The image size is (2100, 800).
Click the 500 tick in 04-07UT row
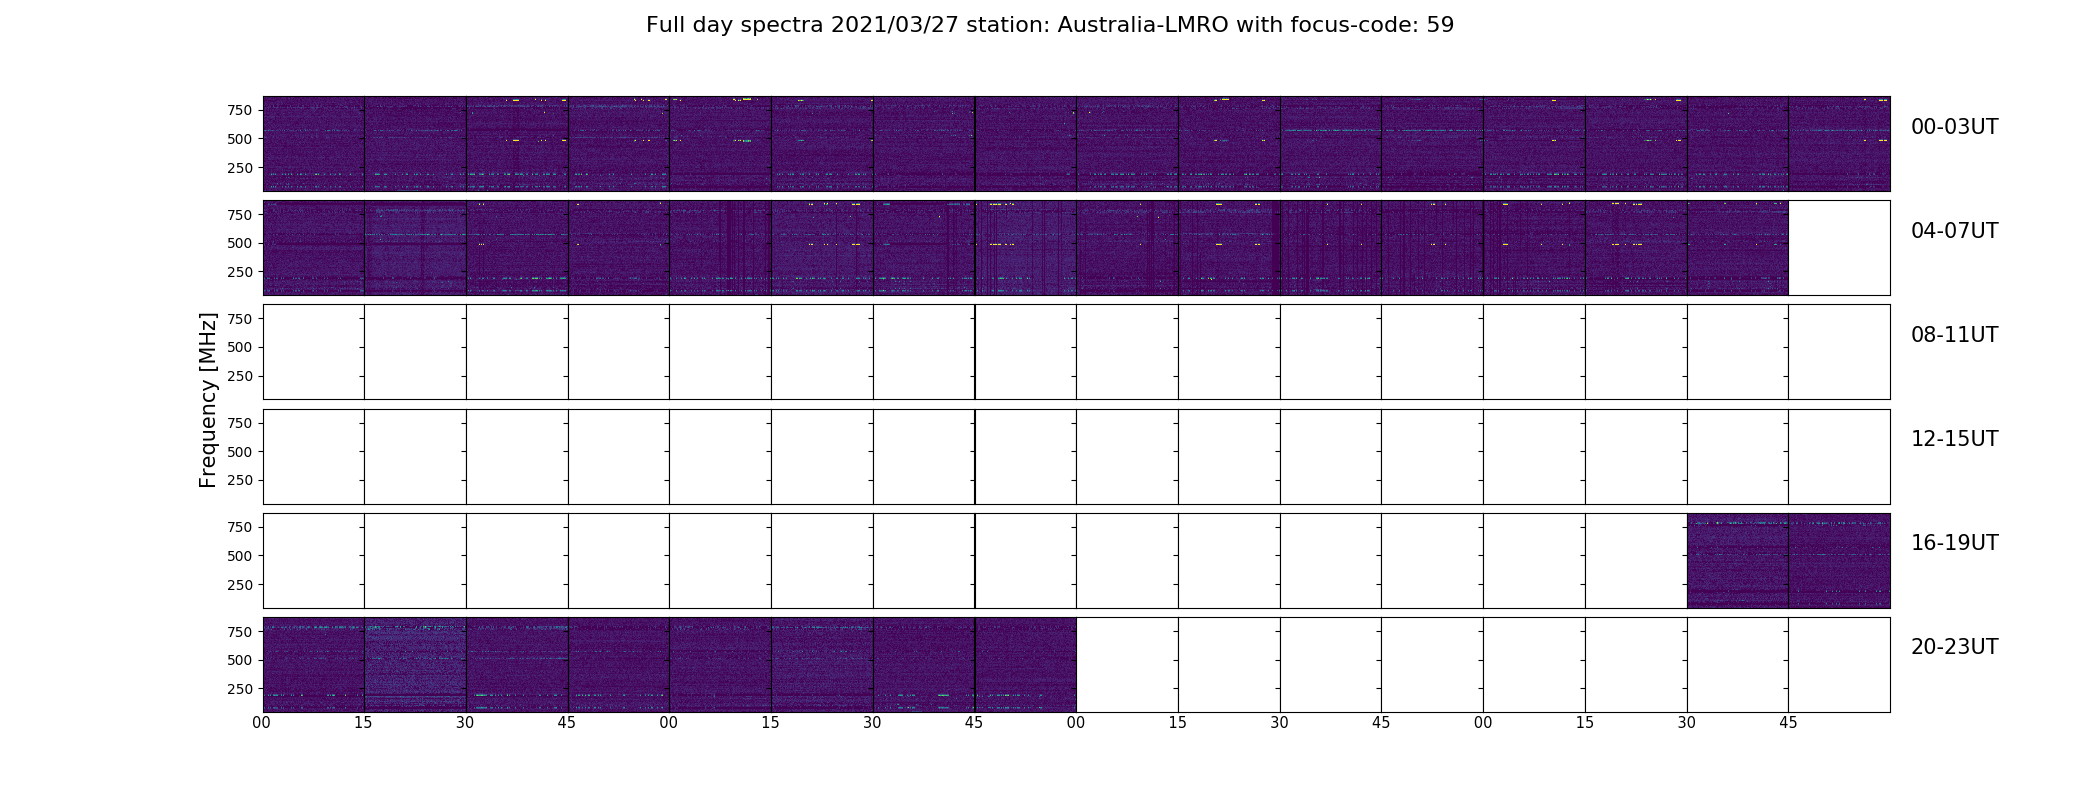pos(239,243)
